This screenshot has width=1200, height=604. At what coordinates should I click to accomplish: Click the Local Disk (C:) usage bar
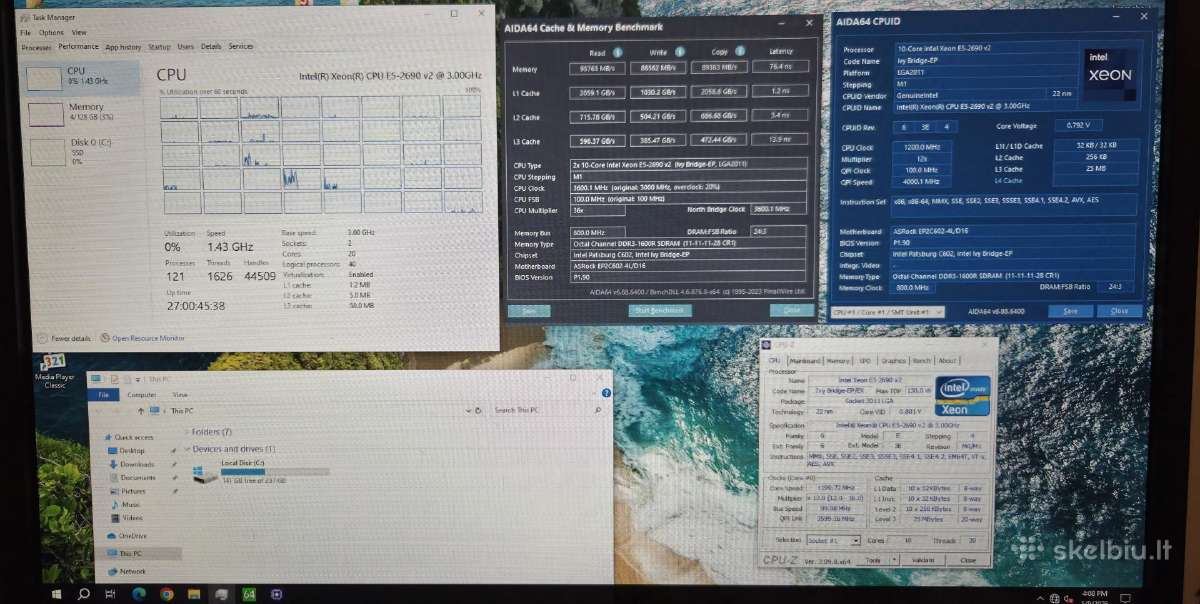[x=275, y=472]
